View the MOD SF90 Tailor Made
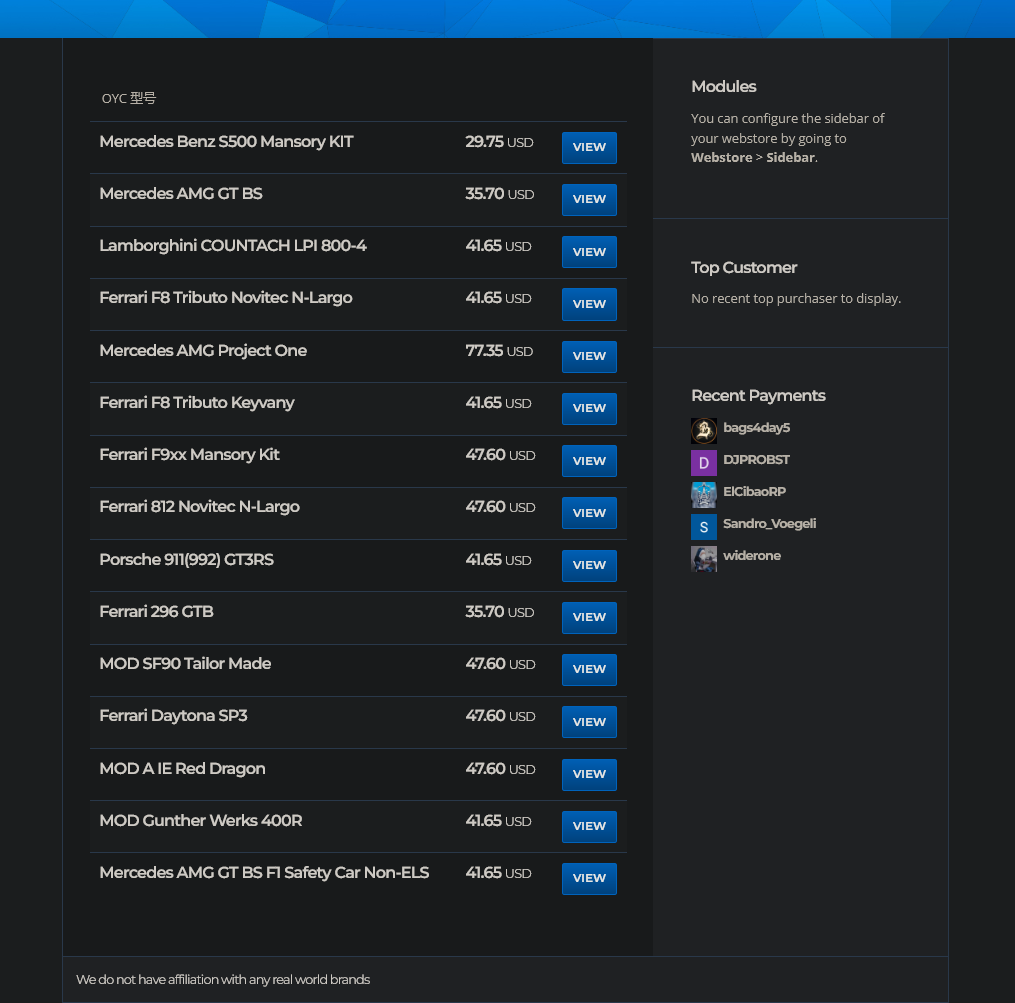 click(x=589, y=669)
